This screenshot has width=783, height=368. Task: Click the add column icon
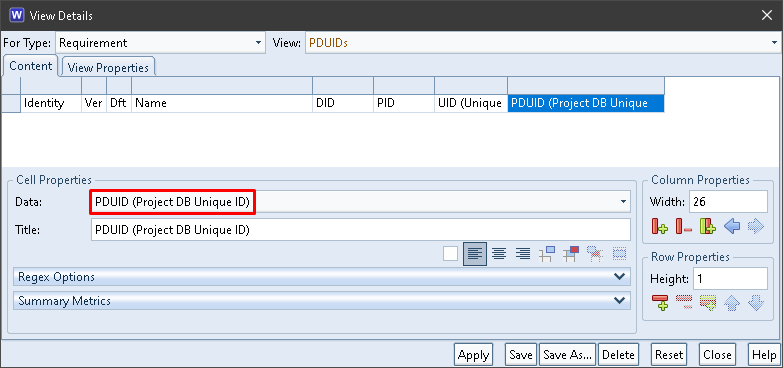coord(660,227)
